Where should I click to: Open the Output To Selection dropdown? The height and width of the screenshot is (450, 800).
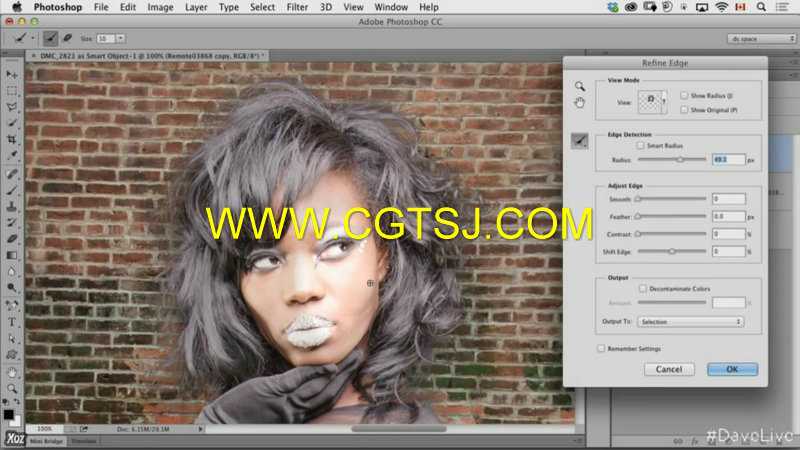tap(690, 321)
